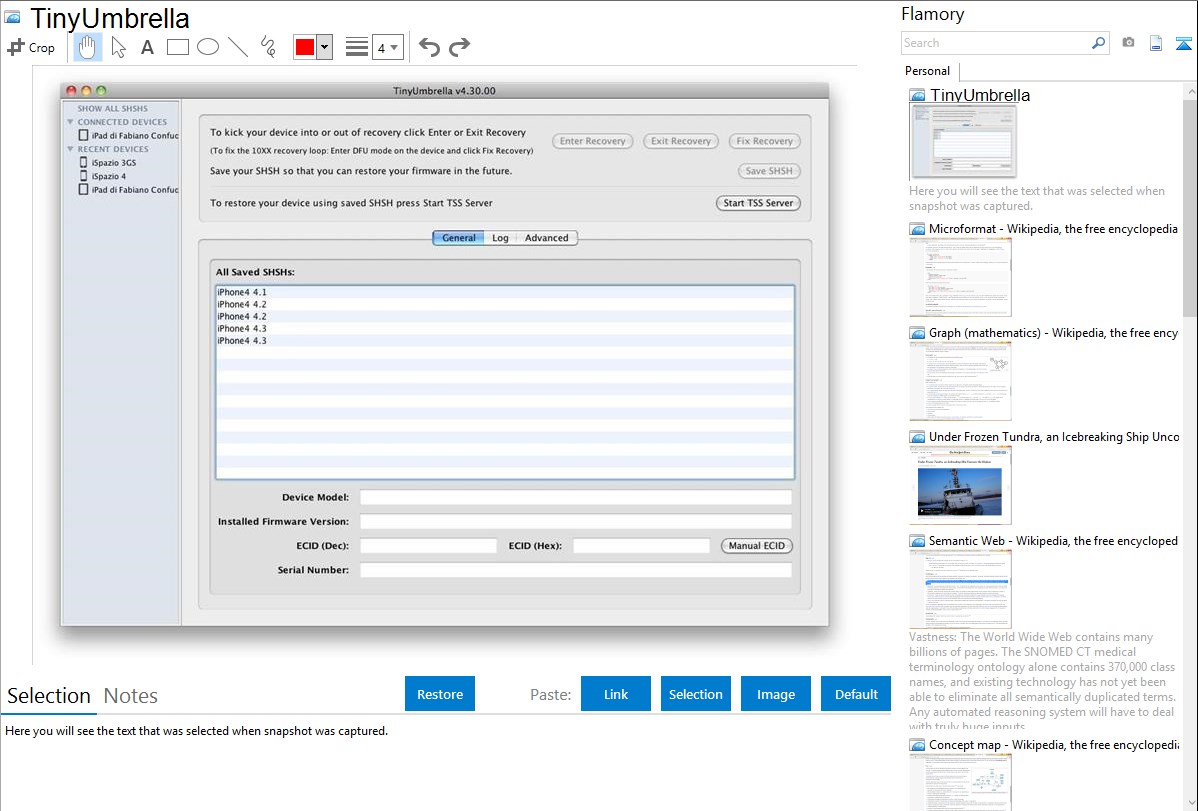Viewport: 1198px width, 811px height.
Task: Open the Under Frozen Tundra snapshot thumbnail
Action: [x=960, y=485]
